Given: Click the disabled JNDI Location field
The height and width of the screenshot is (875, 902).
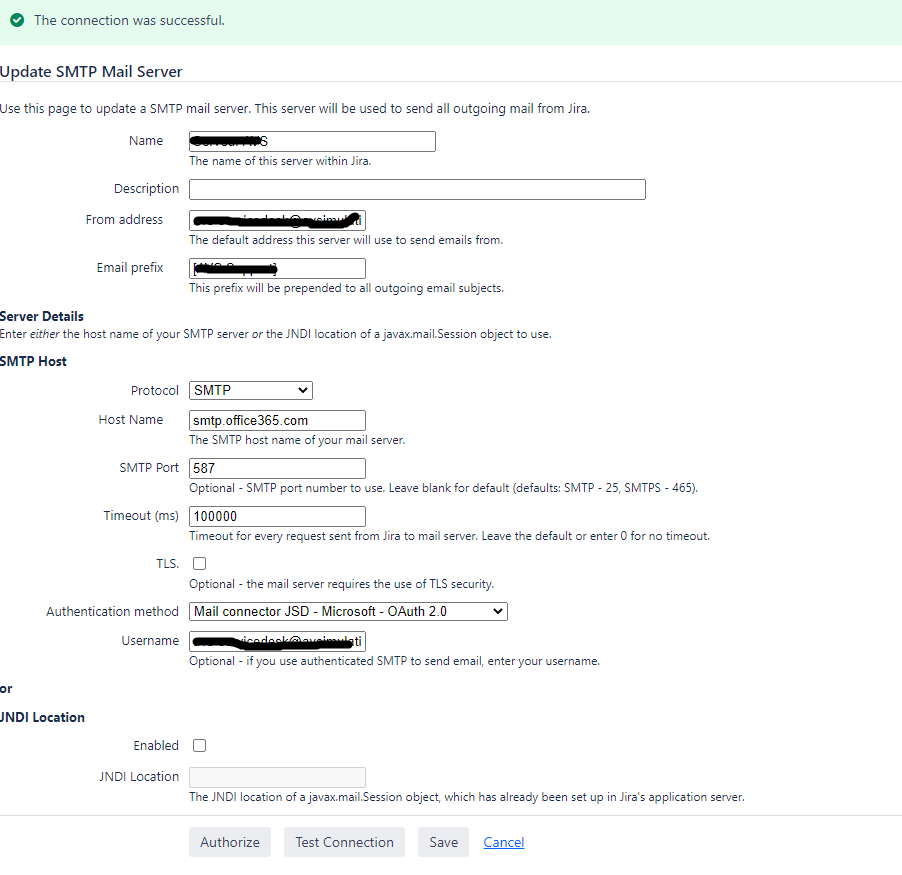Looking at the screenshot, I should 277,777.
